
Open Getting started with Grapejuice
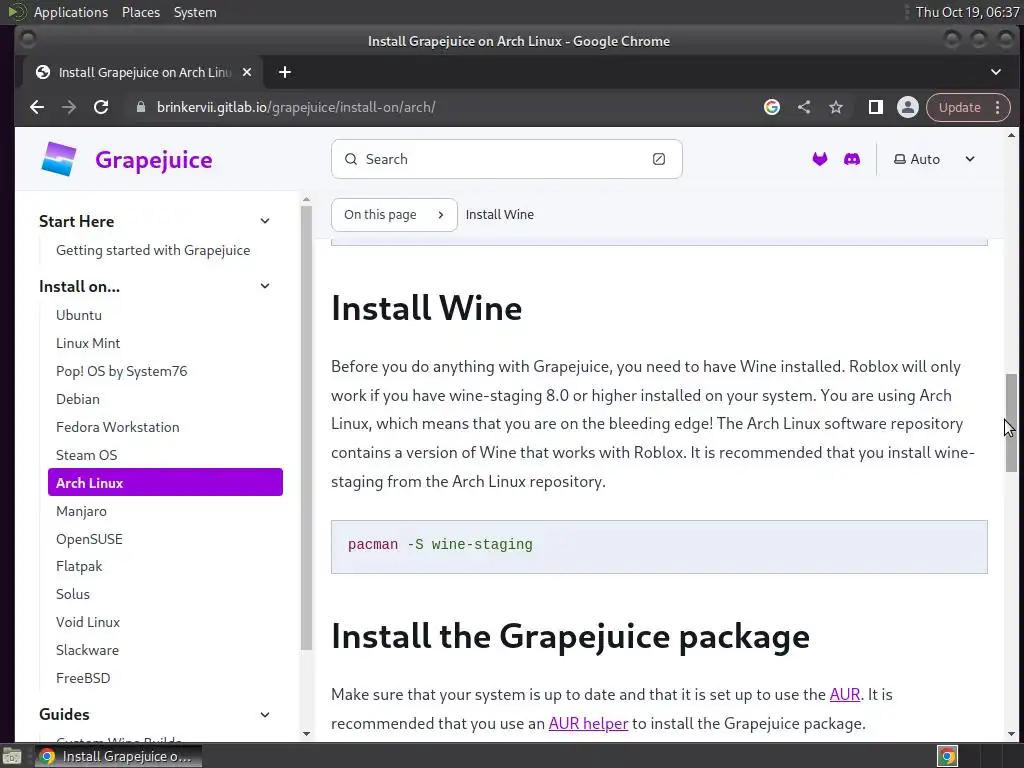click(x=153, y=250)
